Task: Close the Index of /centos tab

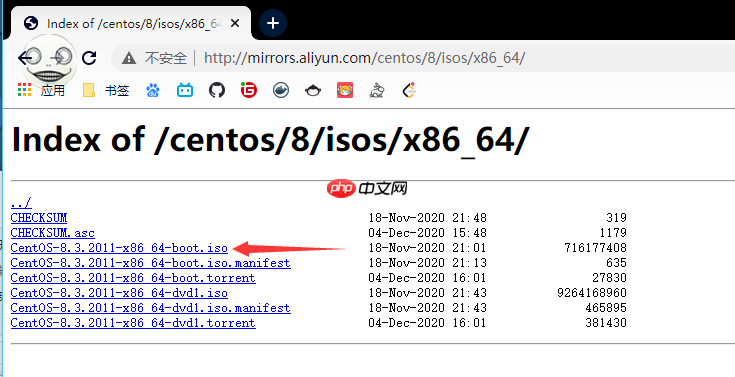Action: point(235,23)
